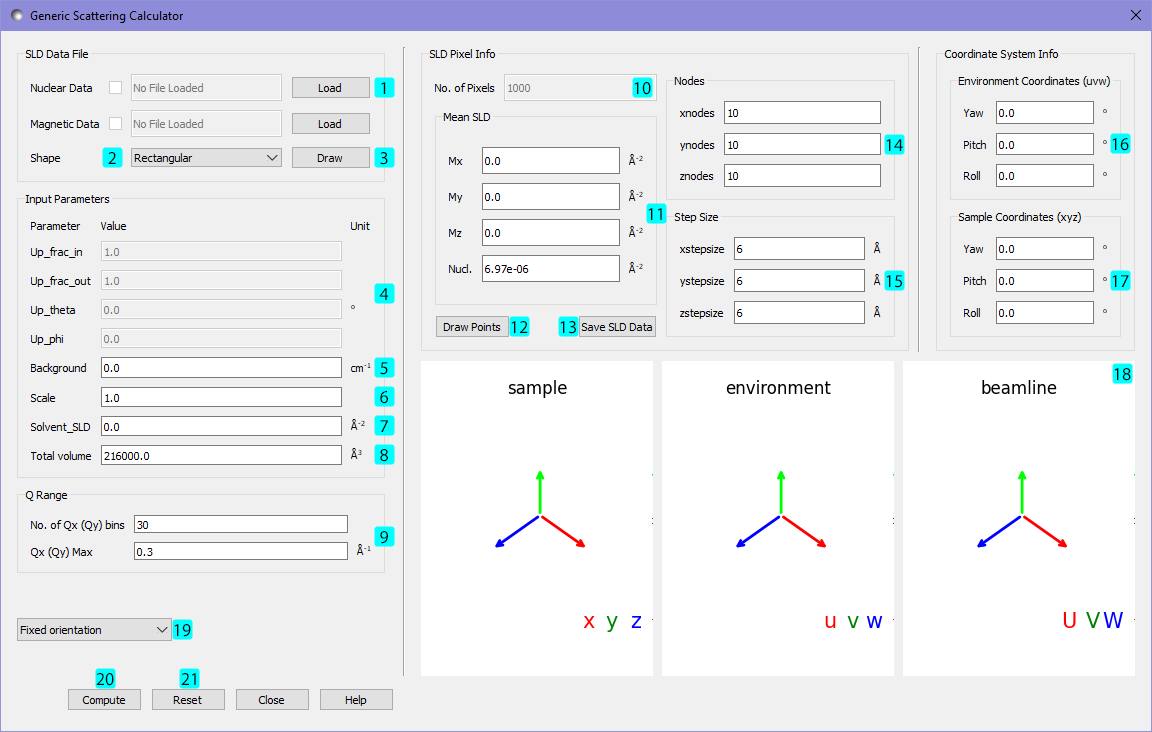This screenshot has width=1152, height=732.
Task: Edit the Total volume field
Action: [221, 455]
